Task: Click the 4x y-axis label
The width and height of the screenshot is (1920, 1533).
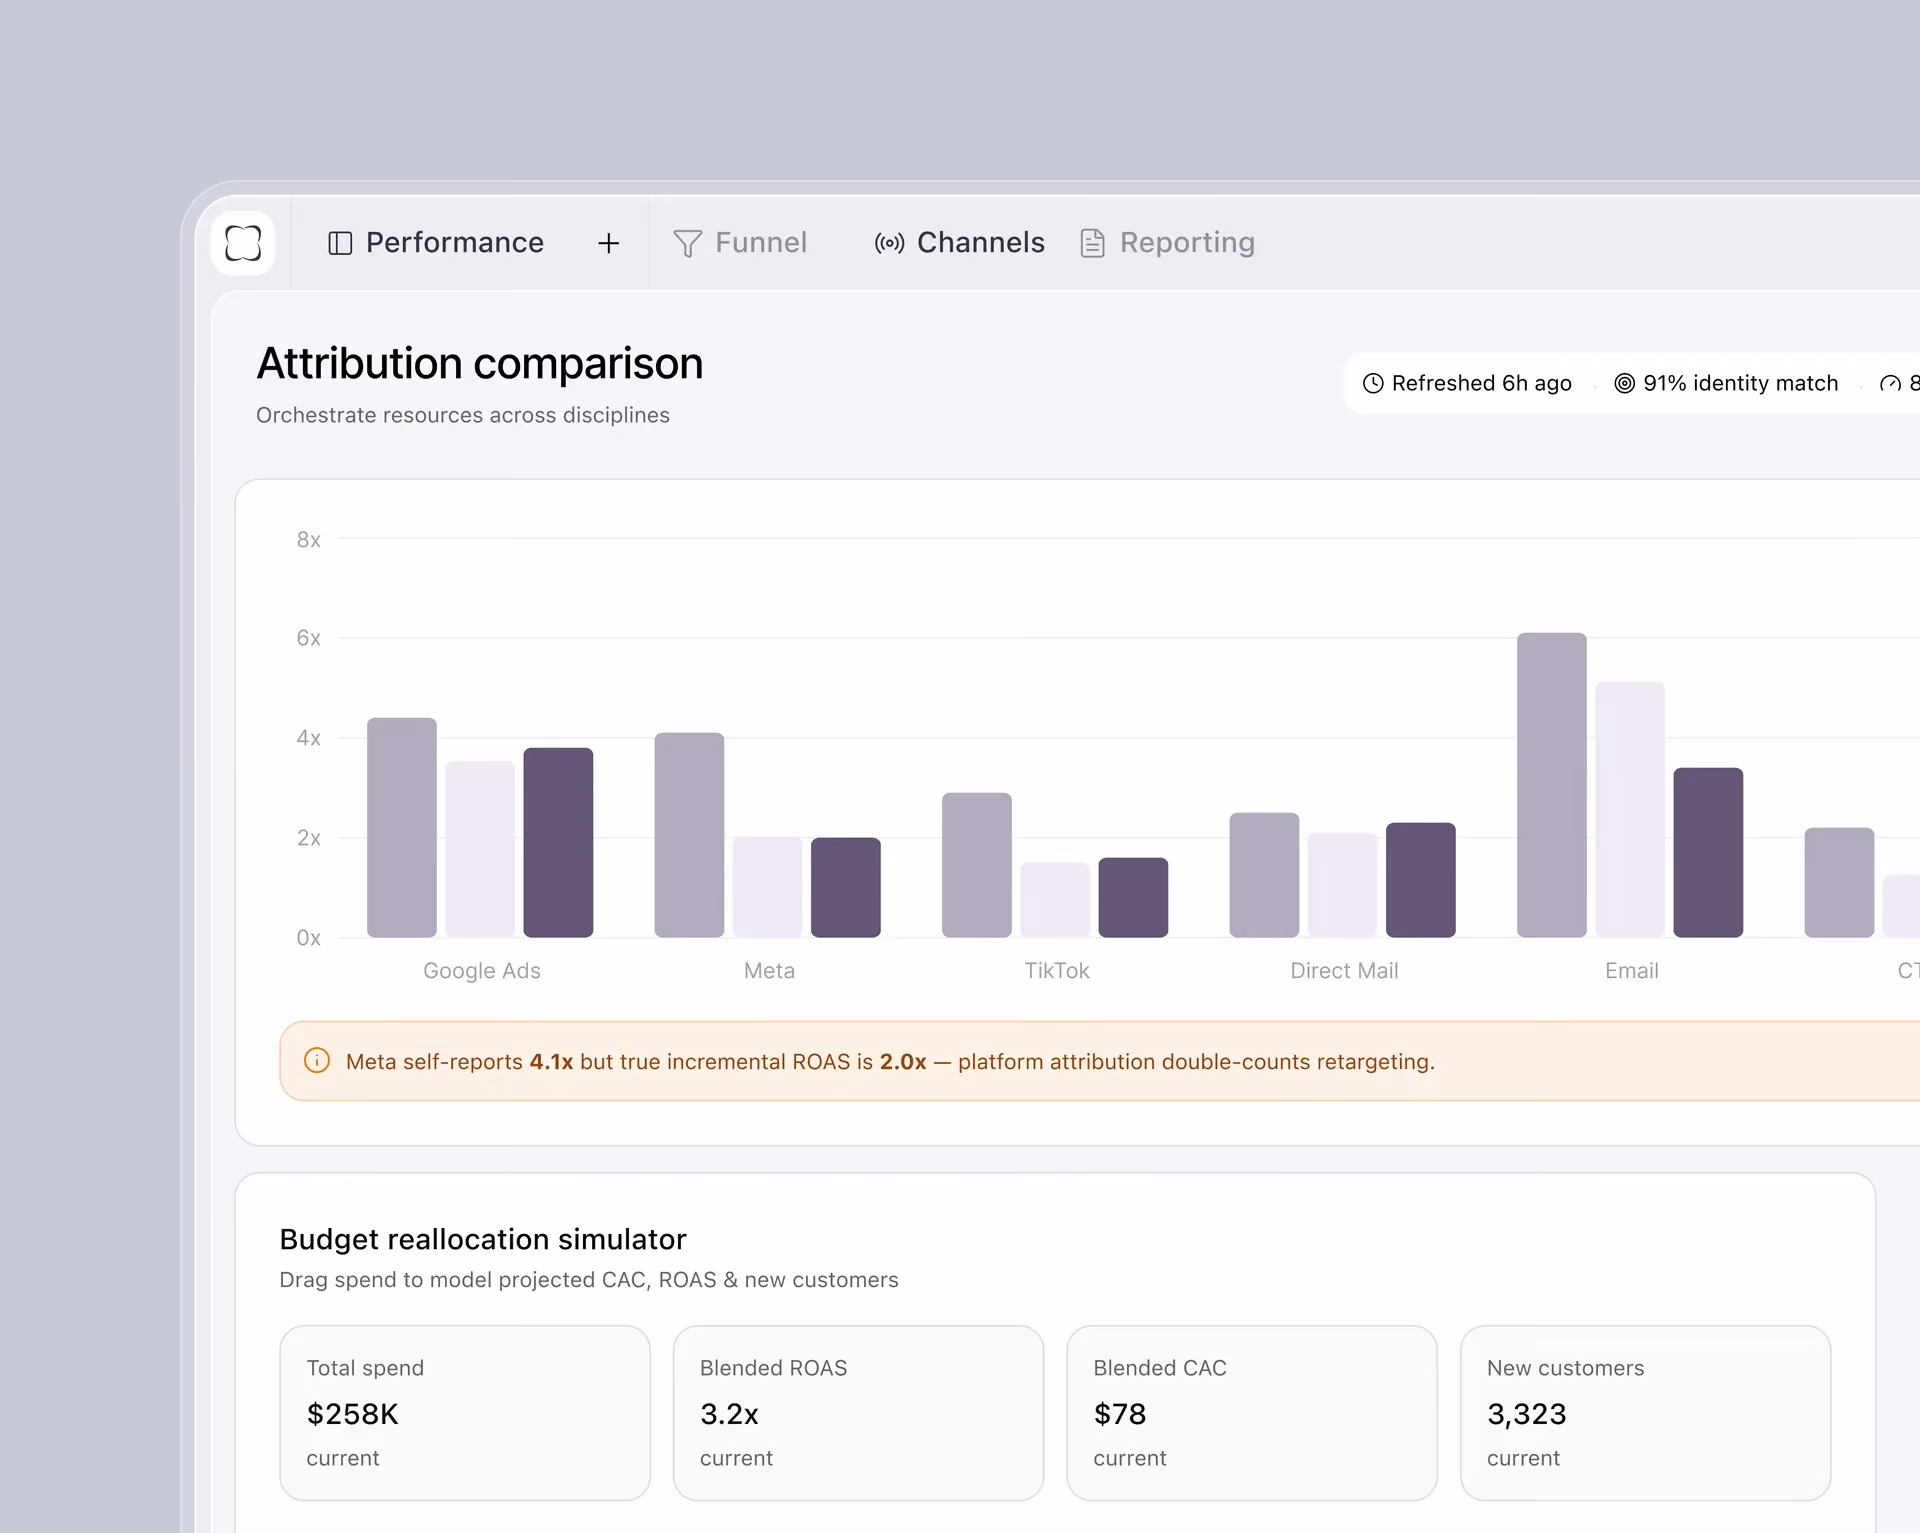Action: pyautogui.click(x=308, y=738)
